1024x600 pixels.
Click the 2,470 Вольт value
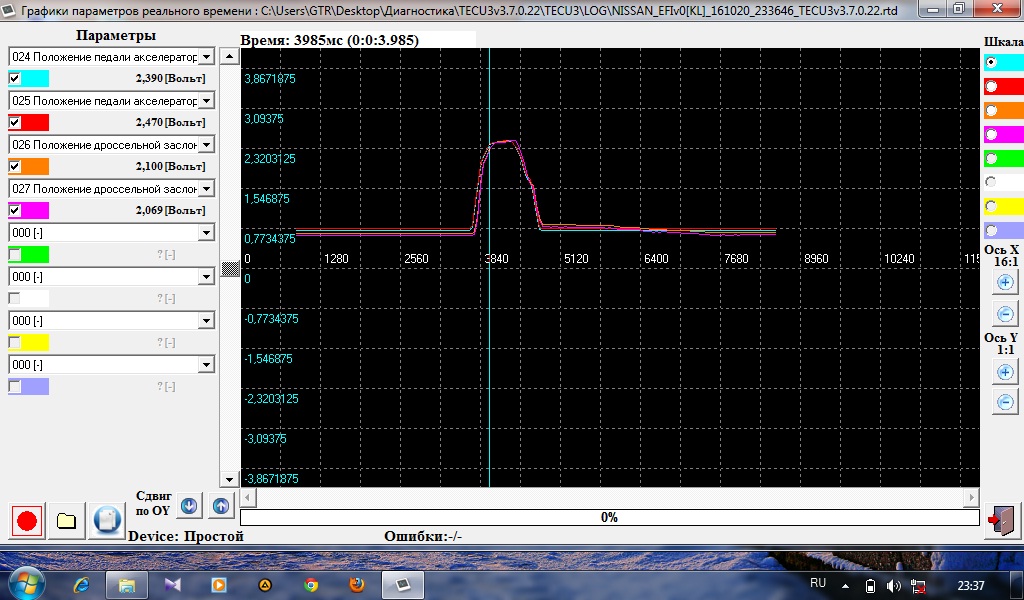[x=170, y=122]
